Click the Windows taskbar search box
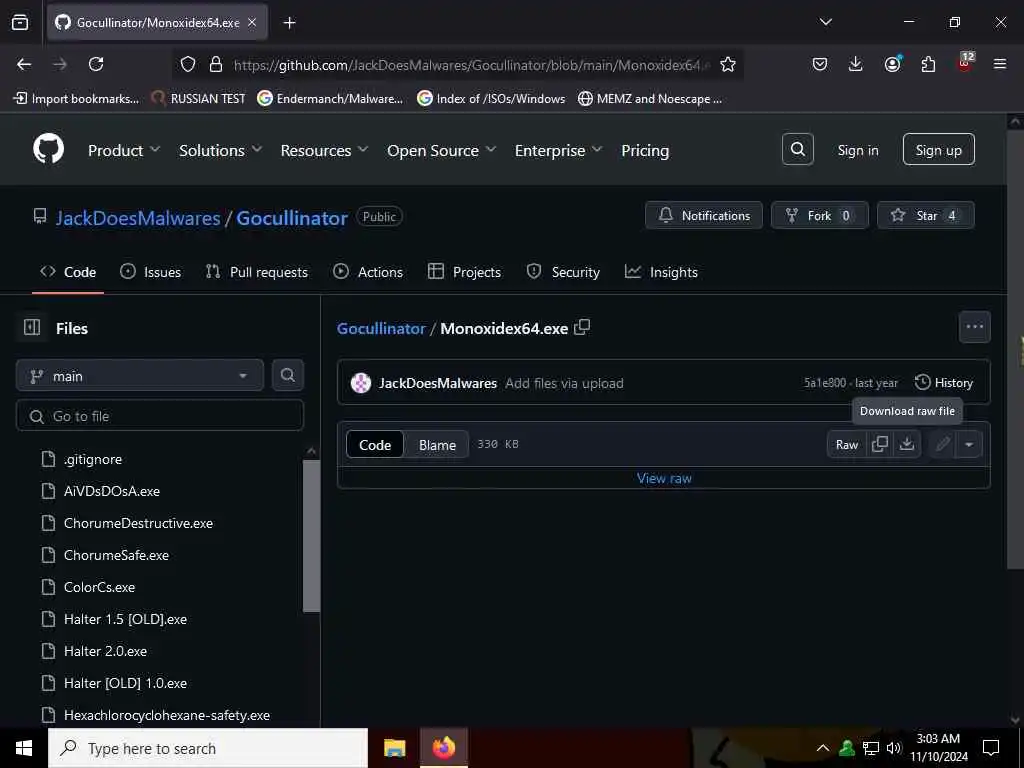This screenshot has height=768, width=1024. [208, 748]
